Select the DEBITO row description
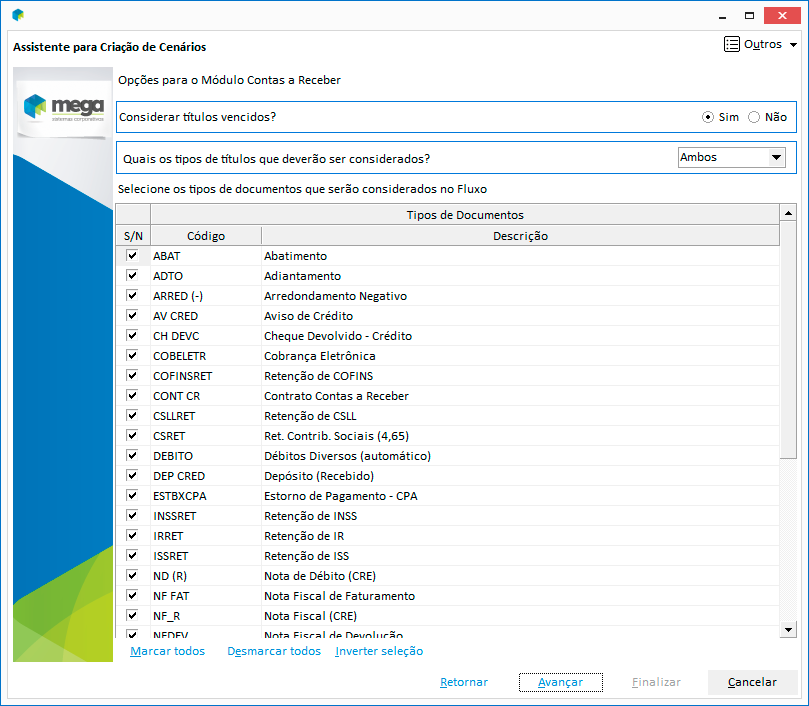 (x=347, y=456)
